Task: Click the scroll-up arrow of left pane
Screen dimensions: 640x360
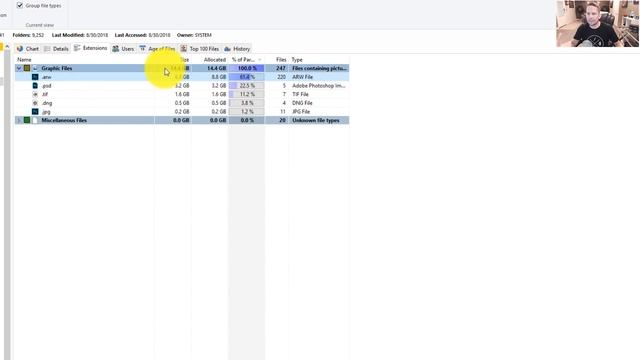Action: click(7, 47)
